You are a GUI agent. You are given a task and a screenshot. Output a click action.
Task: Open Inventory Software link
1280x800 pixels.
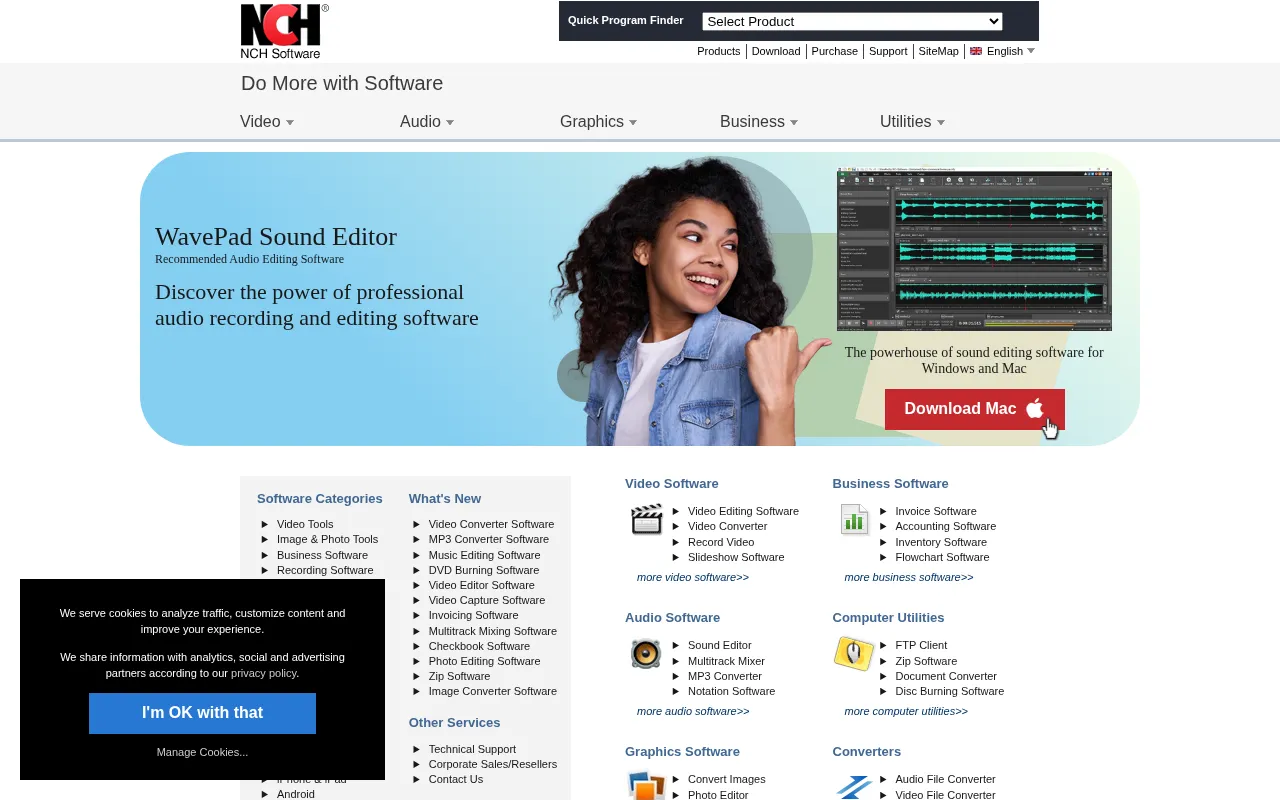click(x=941, y=542)
